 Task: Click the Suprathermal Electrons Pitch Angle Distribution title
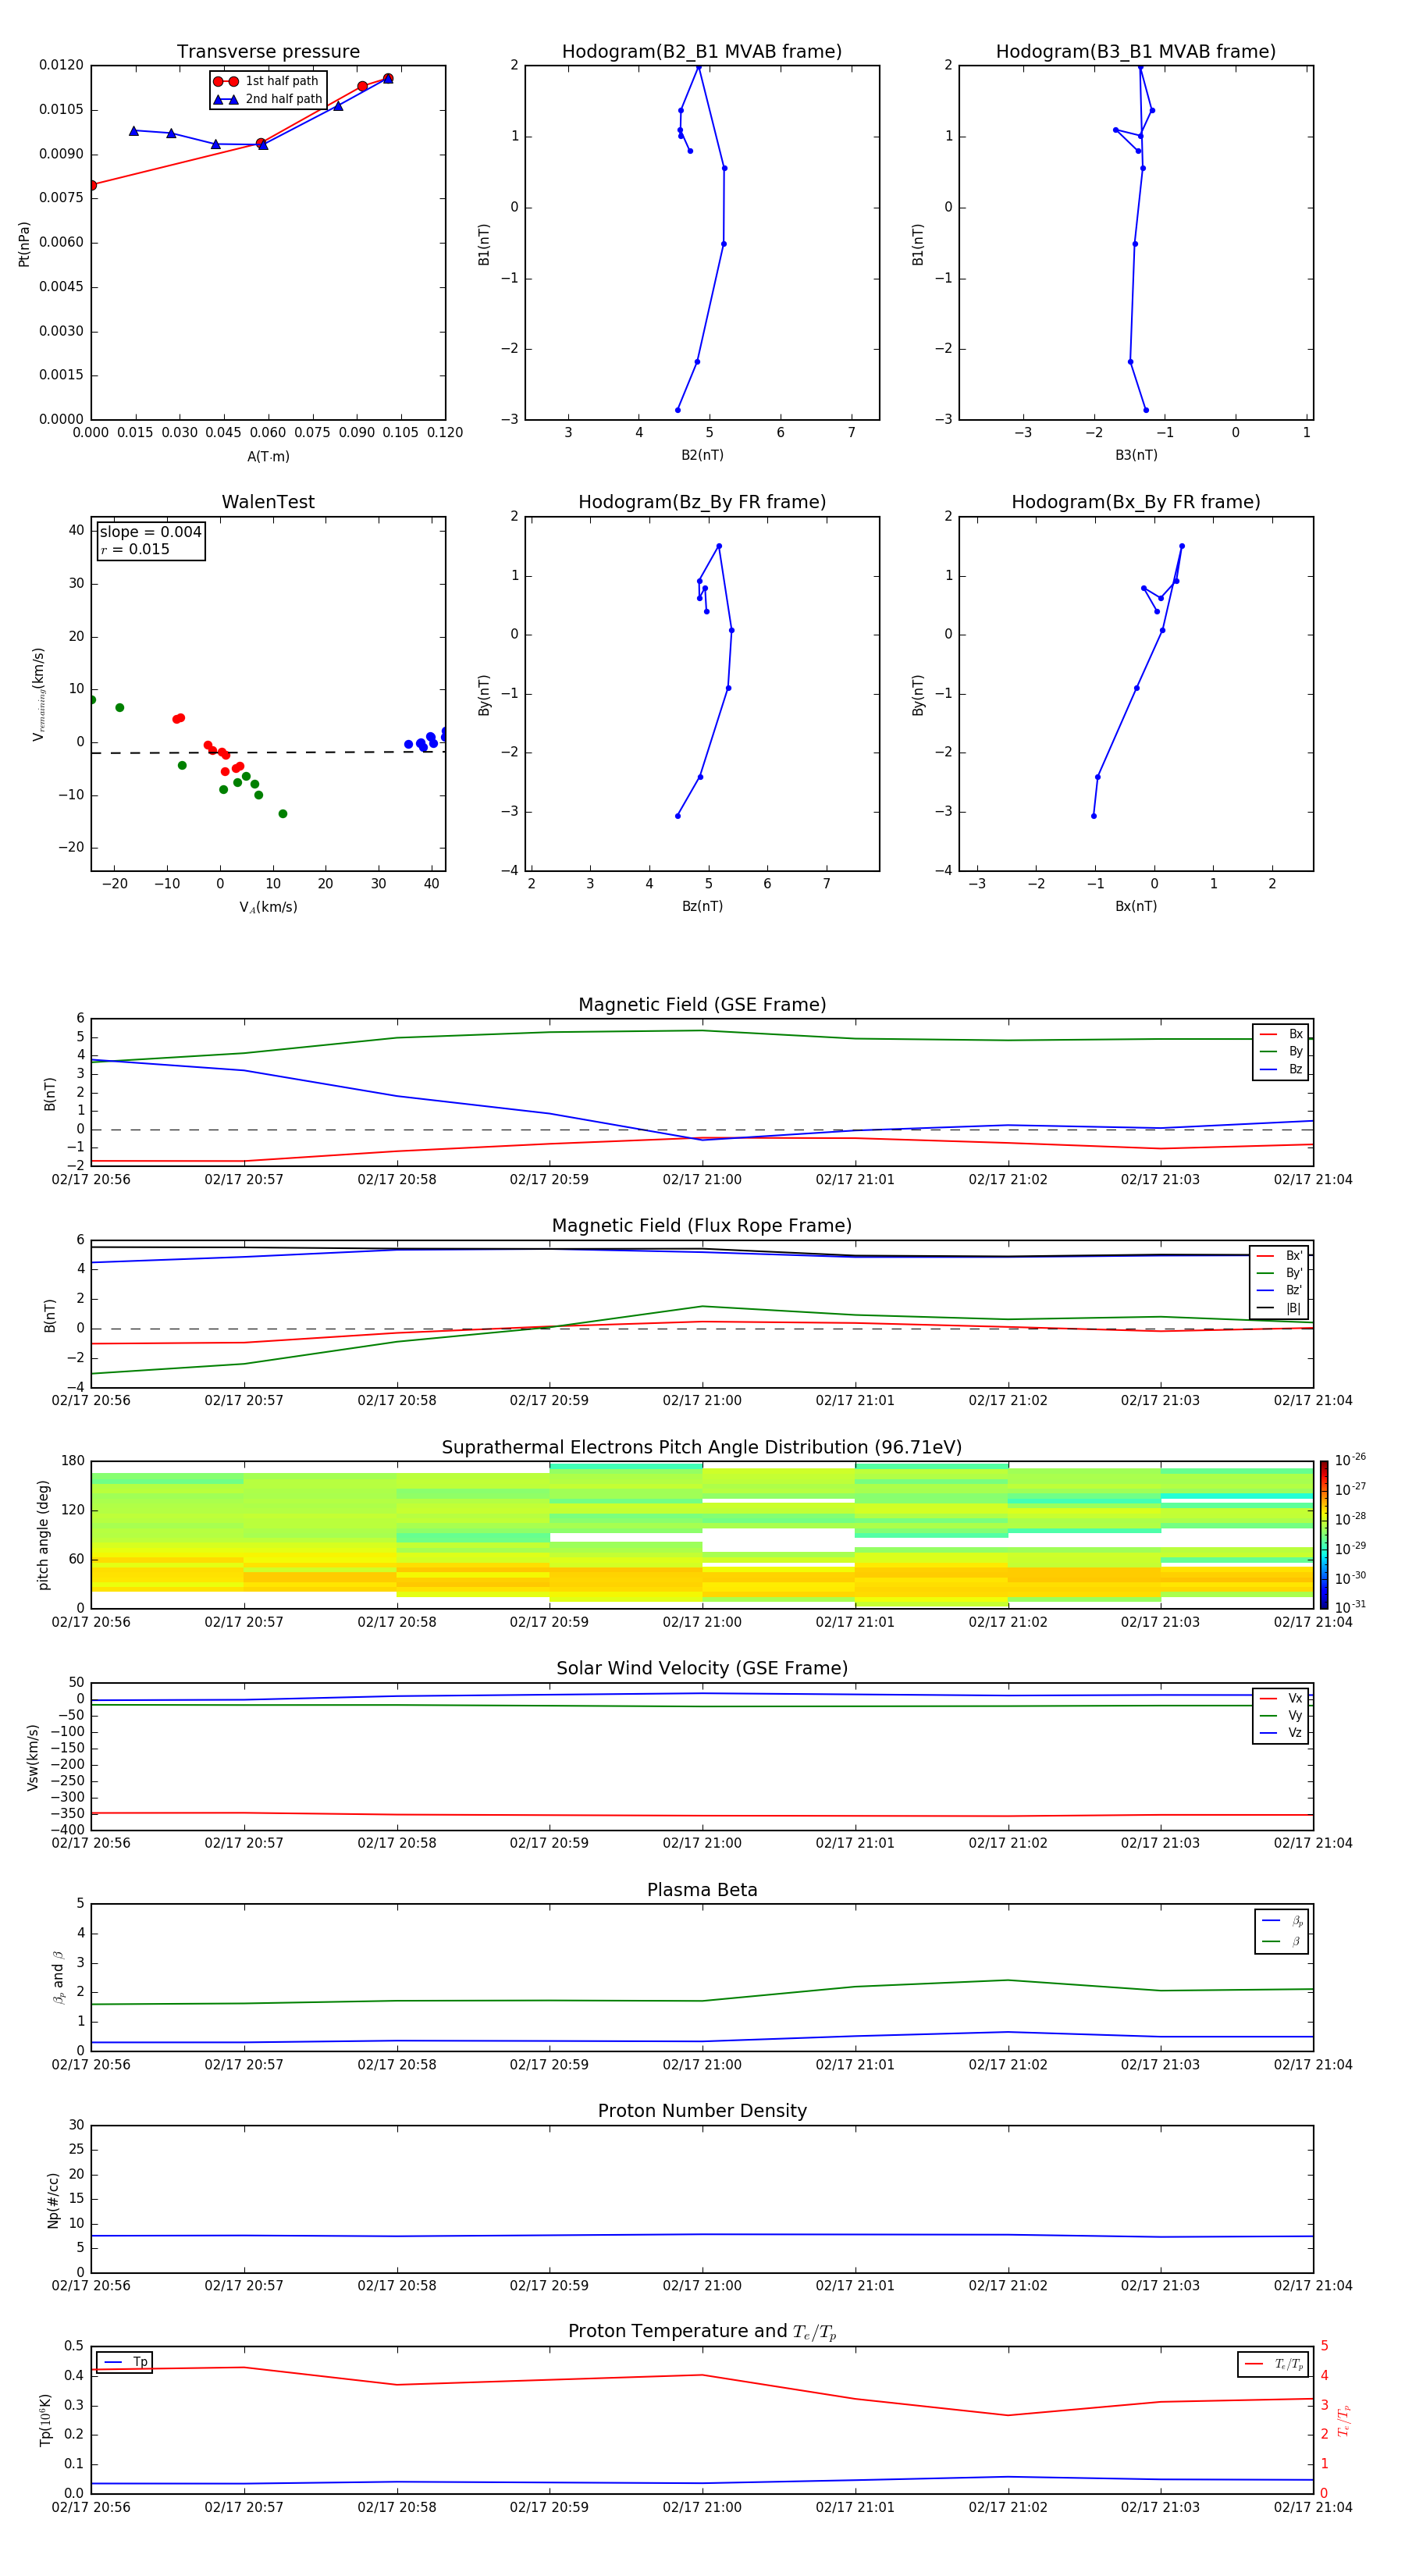(702, 1448)
